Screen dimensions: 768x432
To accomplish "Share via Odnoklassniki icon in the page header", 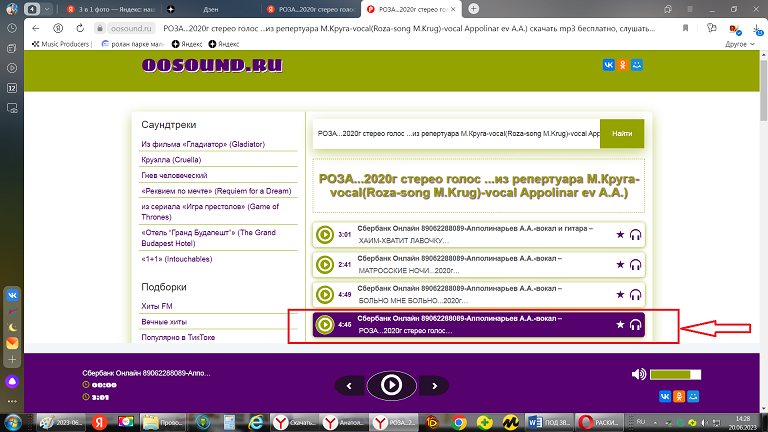I will [x=623, y=65].
